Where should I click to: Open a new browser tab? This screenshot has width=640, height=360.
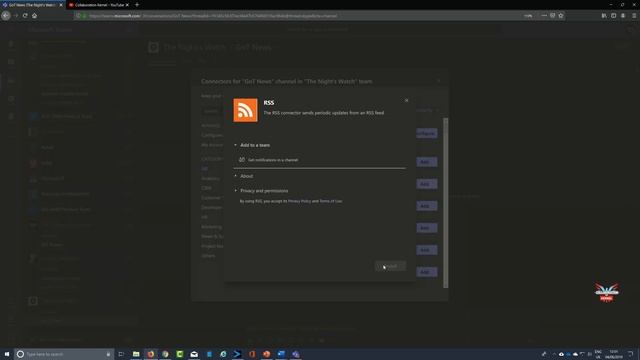137,5
